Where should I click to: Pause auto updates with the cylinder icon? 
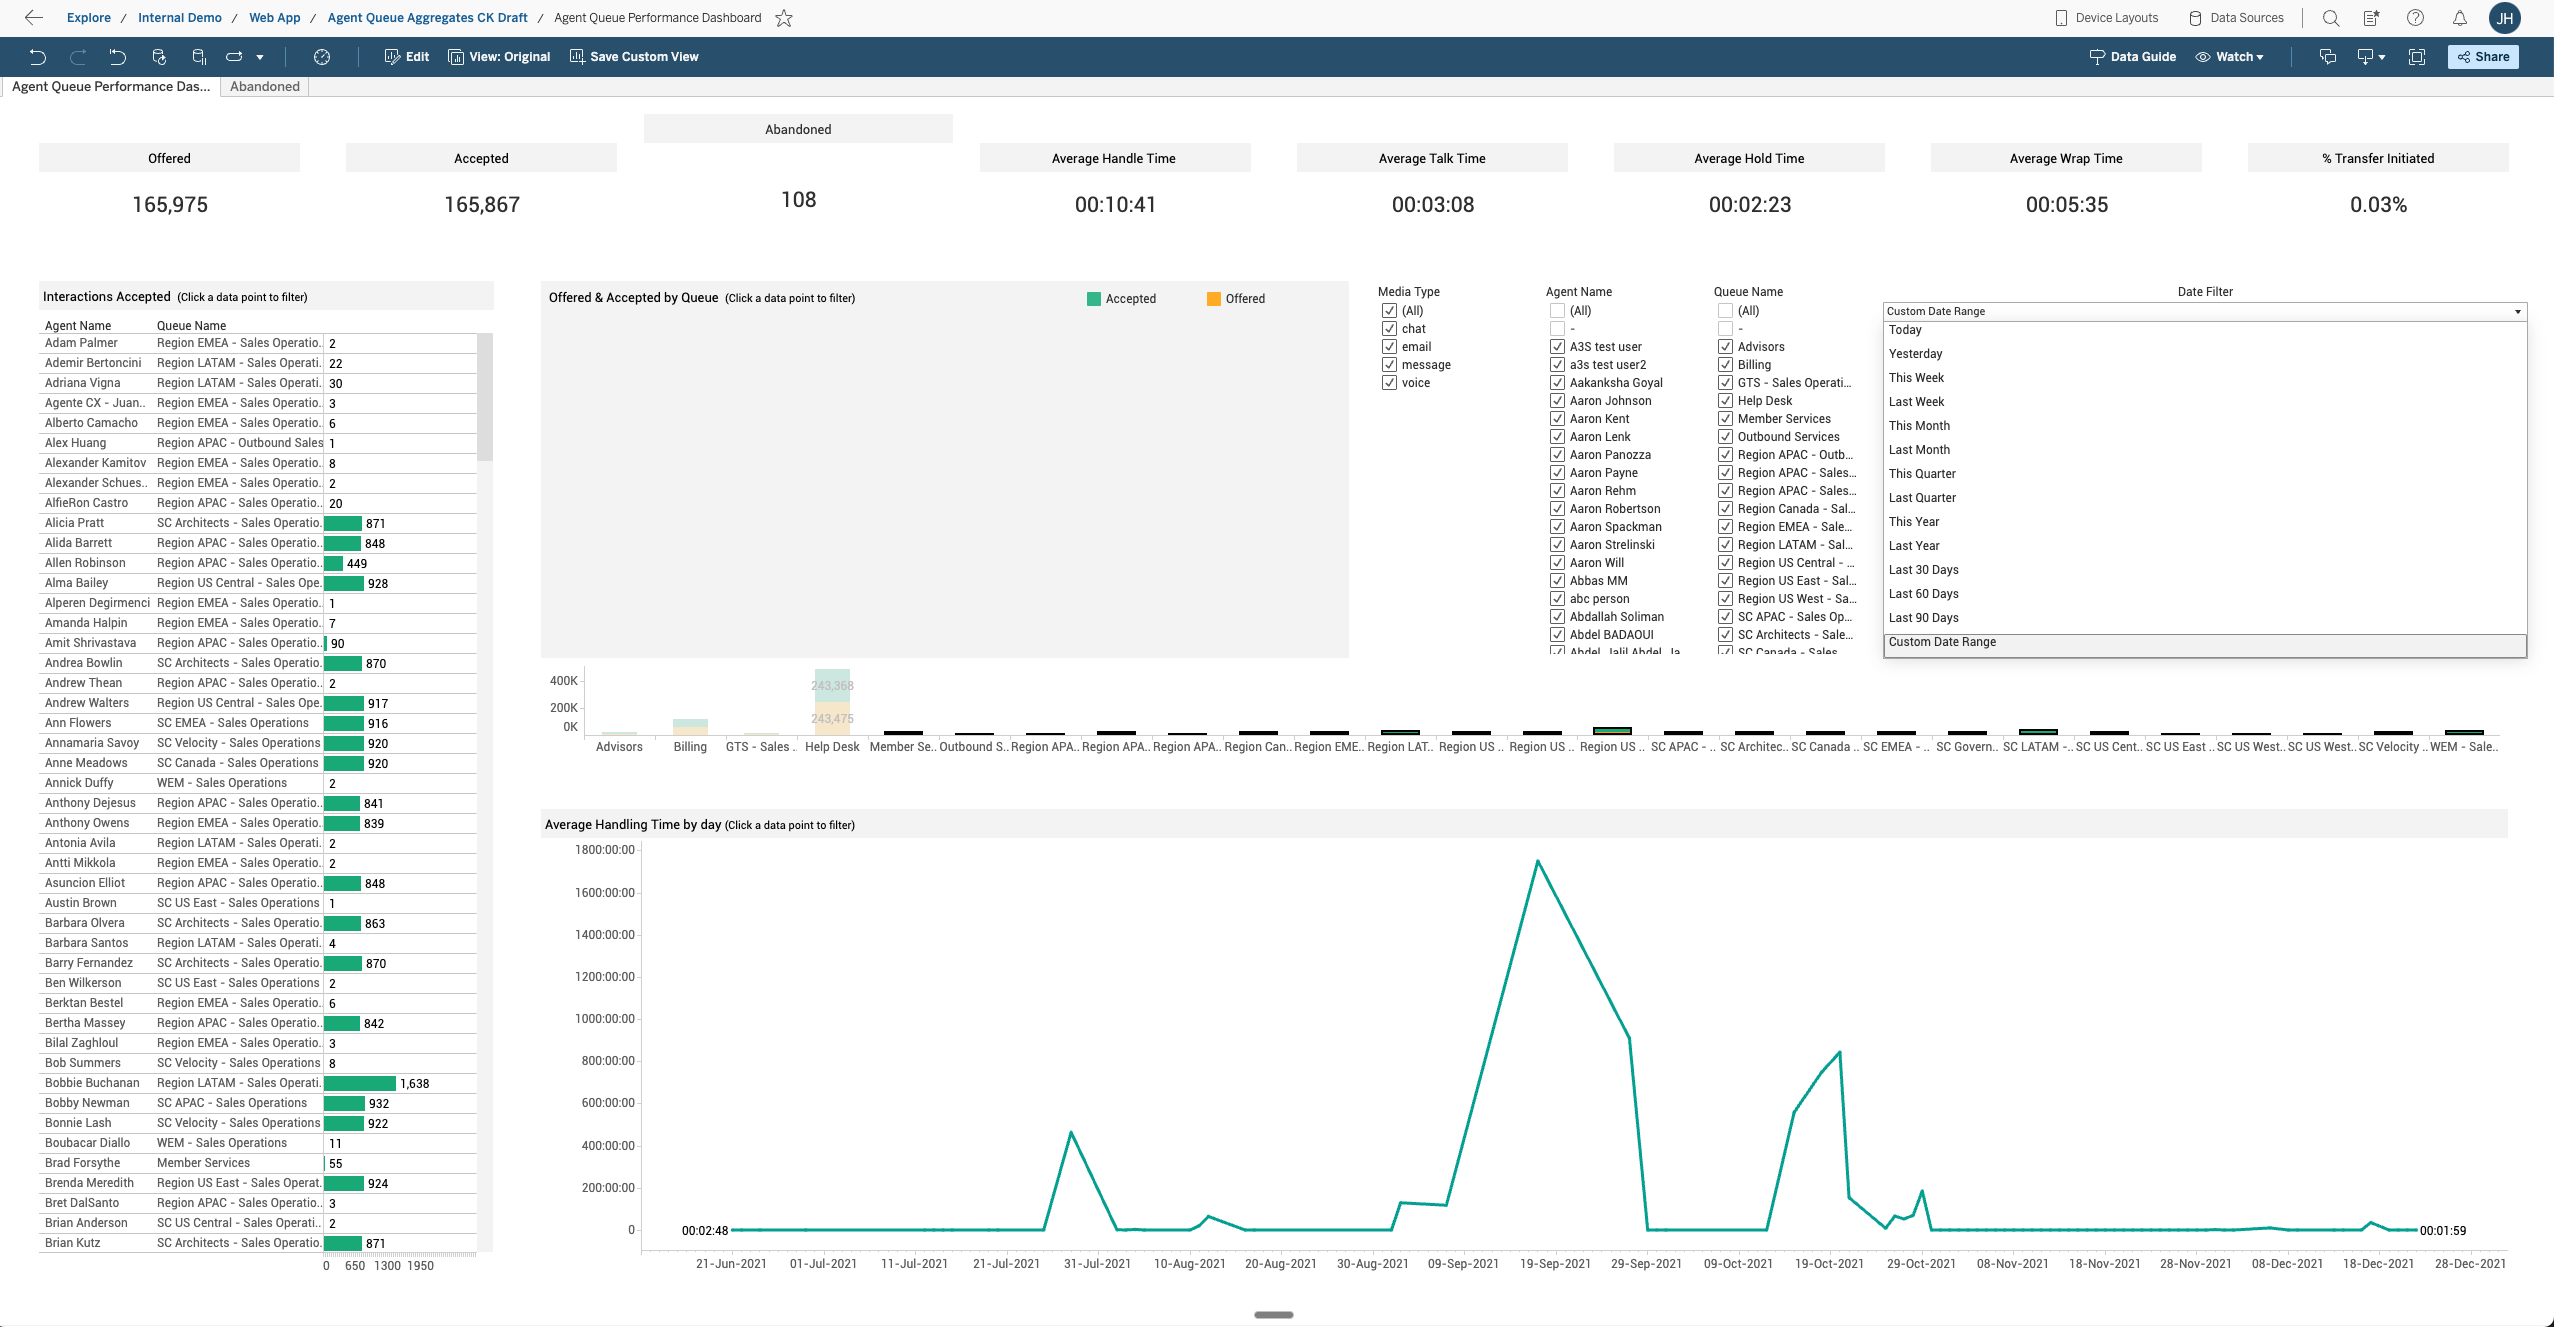pyautogui.click(x=198, y=57)
